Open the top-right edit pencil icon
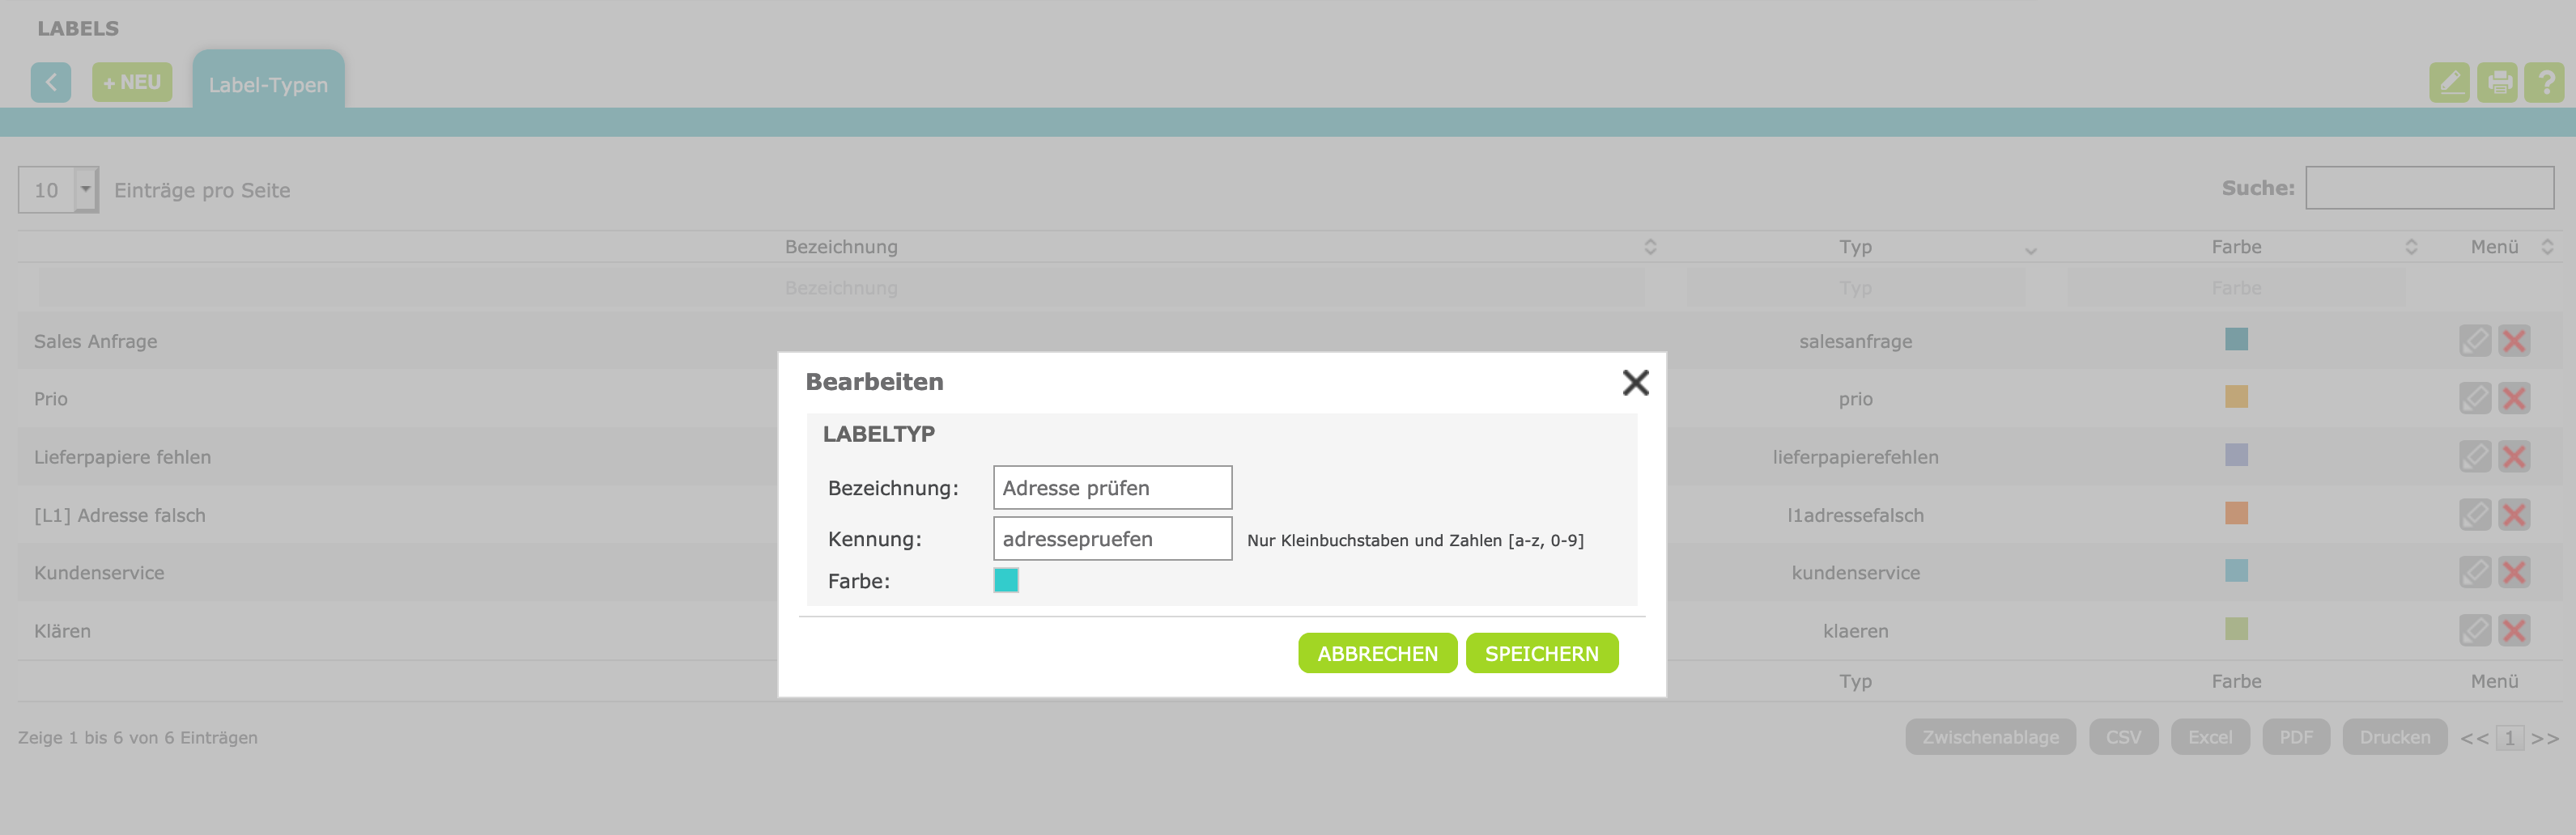Image resolution: width=2576 pixels, height=835 pixels. pos(2449,82)
